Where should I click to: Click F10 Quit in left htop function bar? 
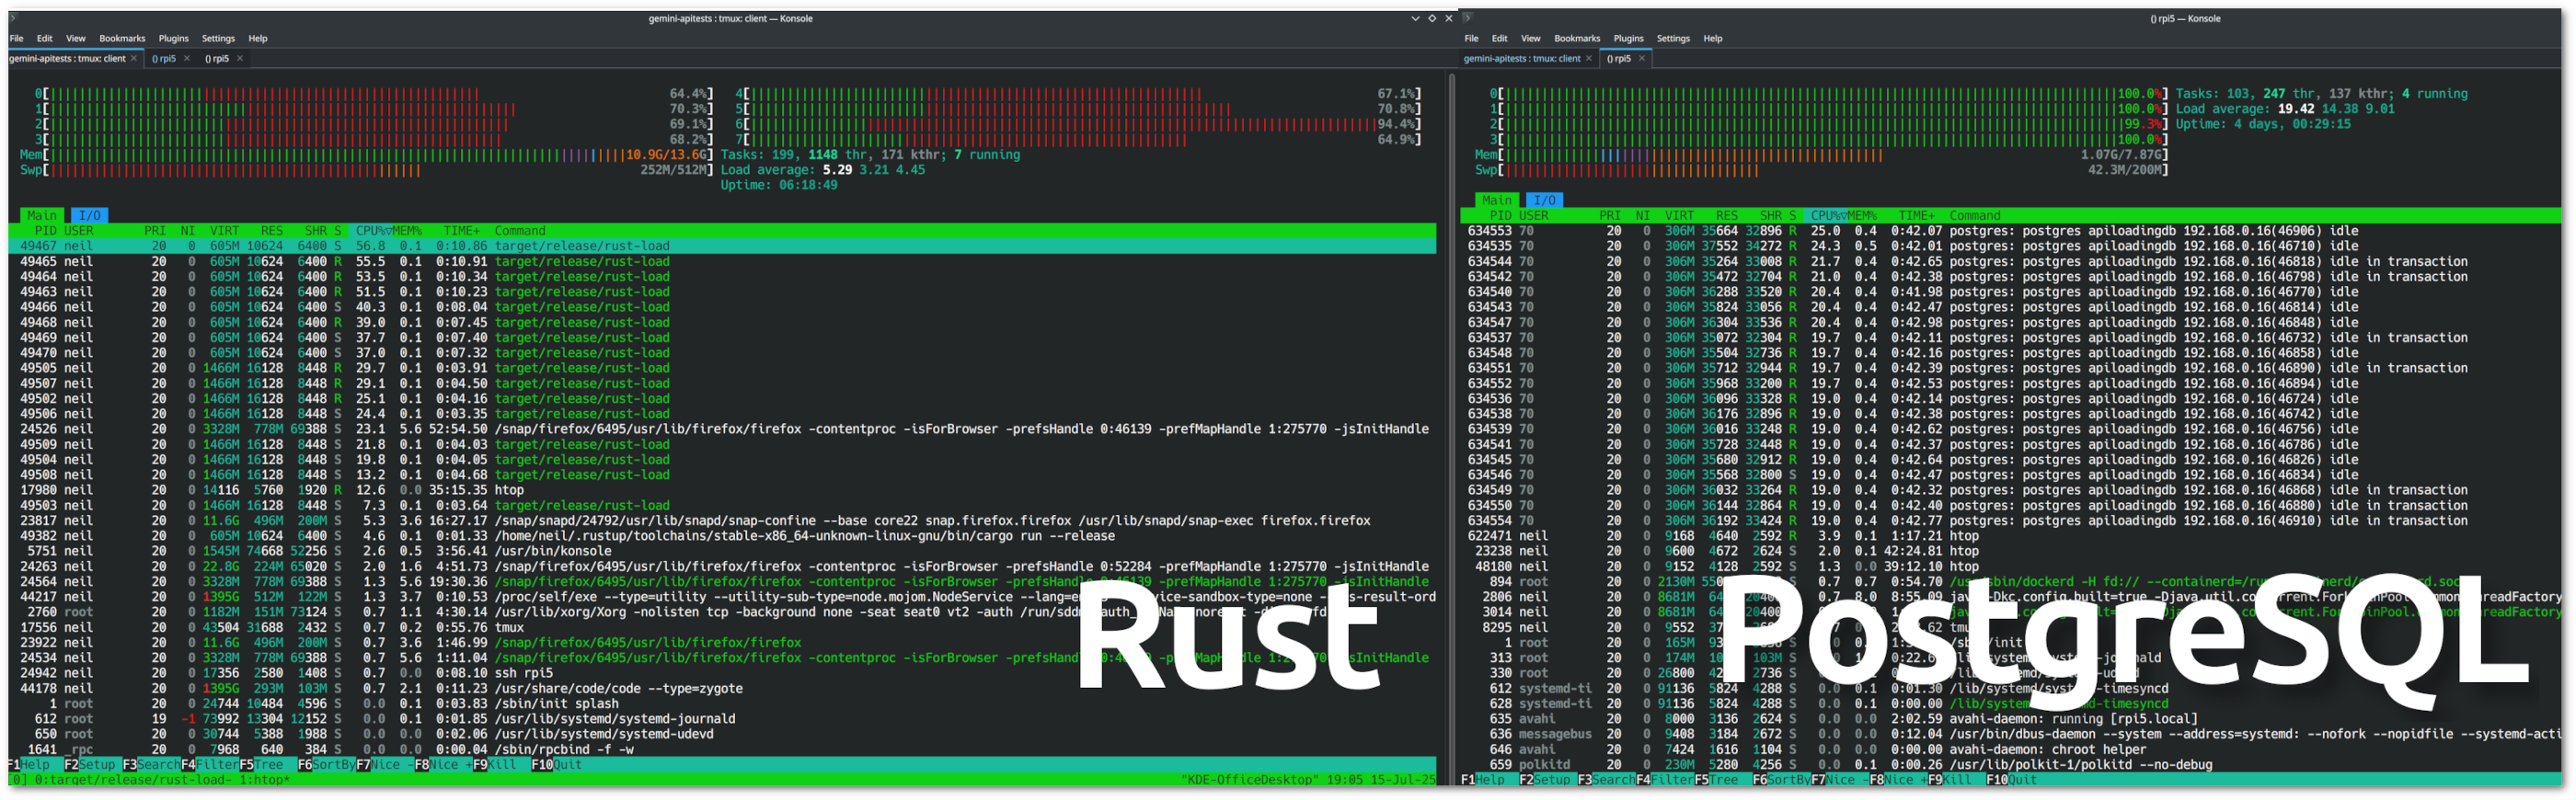(556, 764)
